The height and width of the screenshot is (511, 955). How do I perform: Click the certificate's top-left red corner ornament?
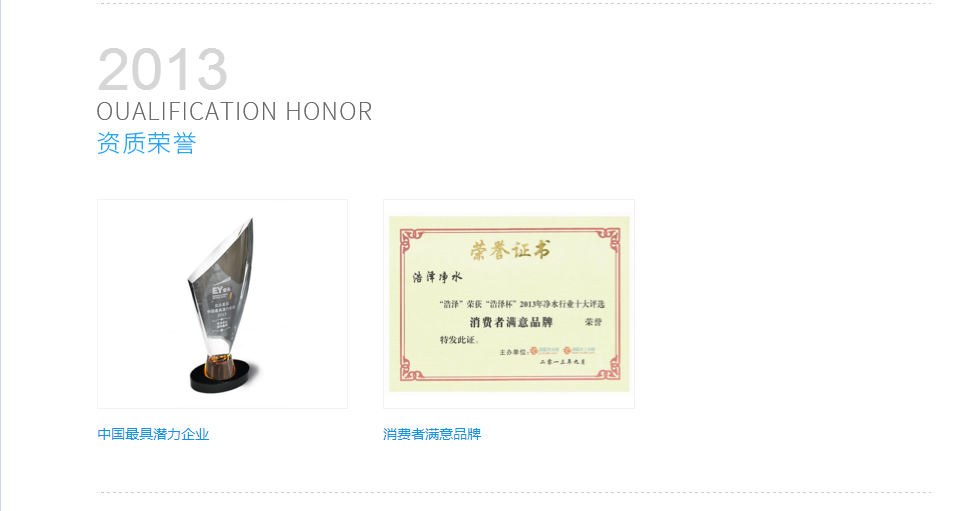click(411, 239)
